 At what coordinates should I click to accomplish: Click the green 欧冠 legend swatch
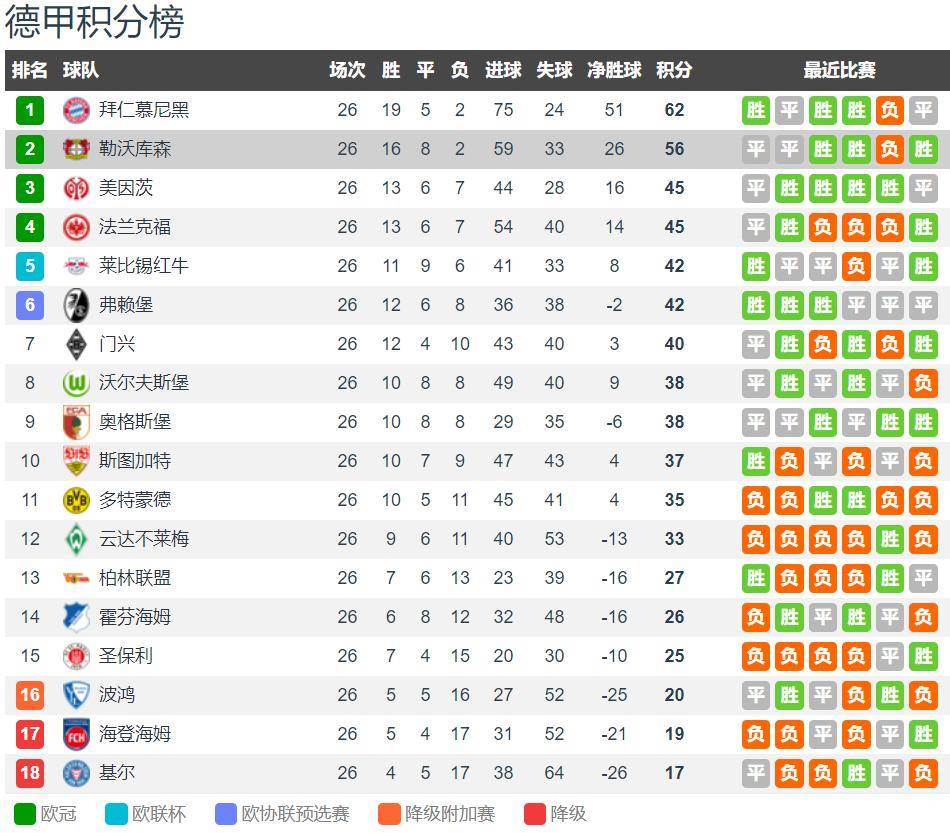[25, 814]
